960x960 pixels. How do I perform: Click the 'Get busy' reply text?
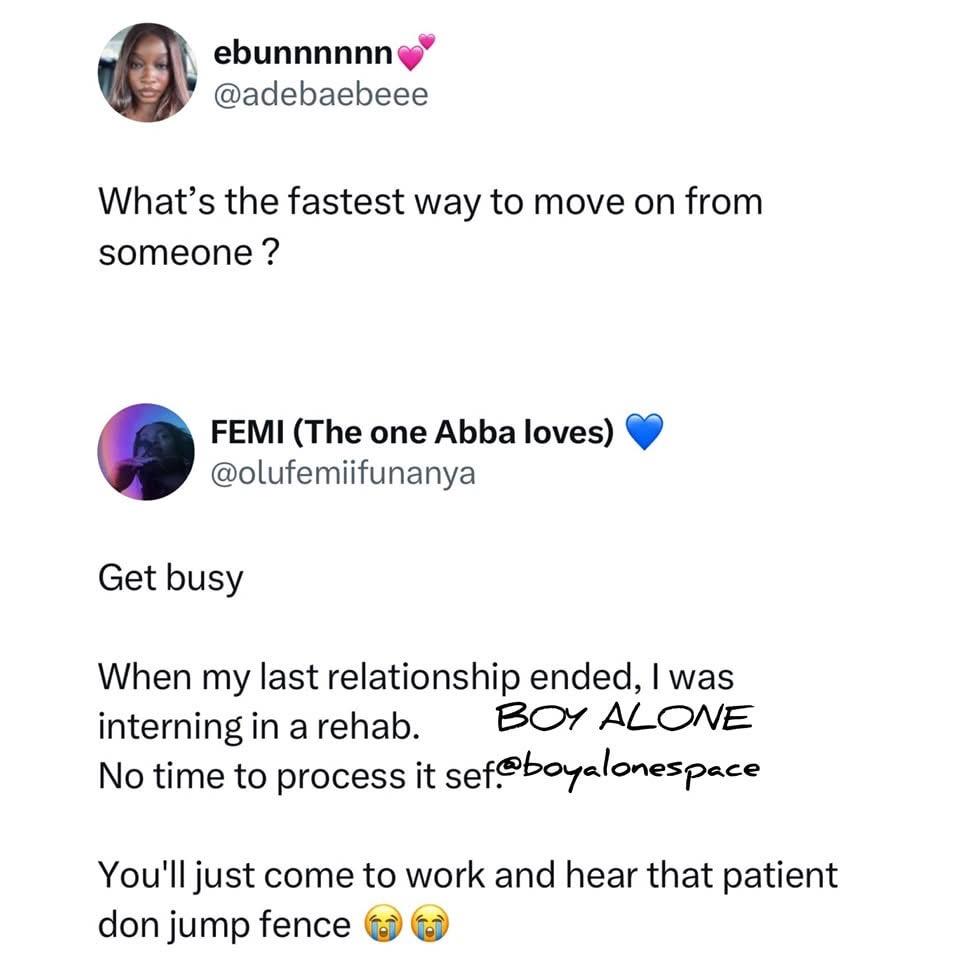pos(171,579)
